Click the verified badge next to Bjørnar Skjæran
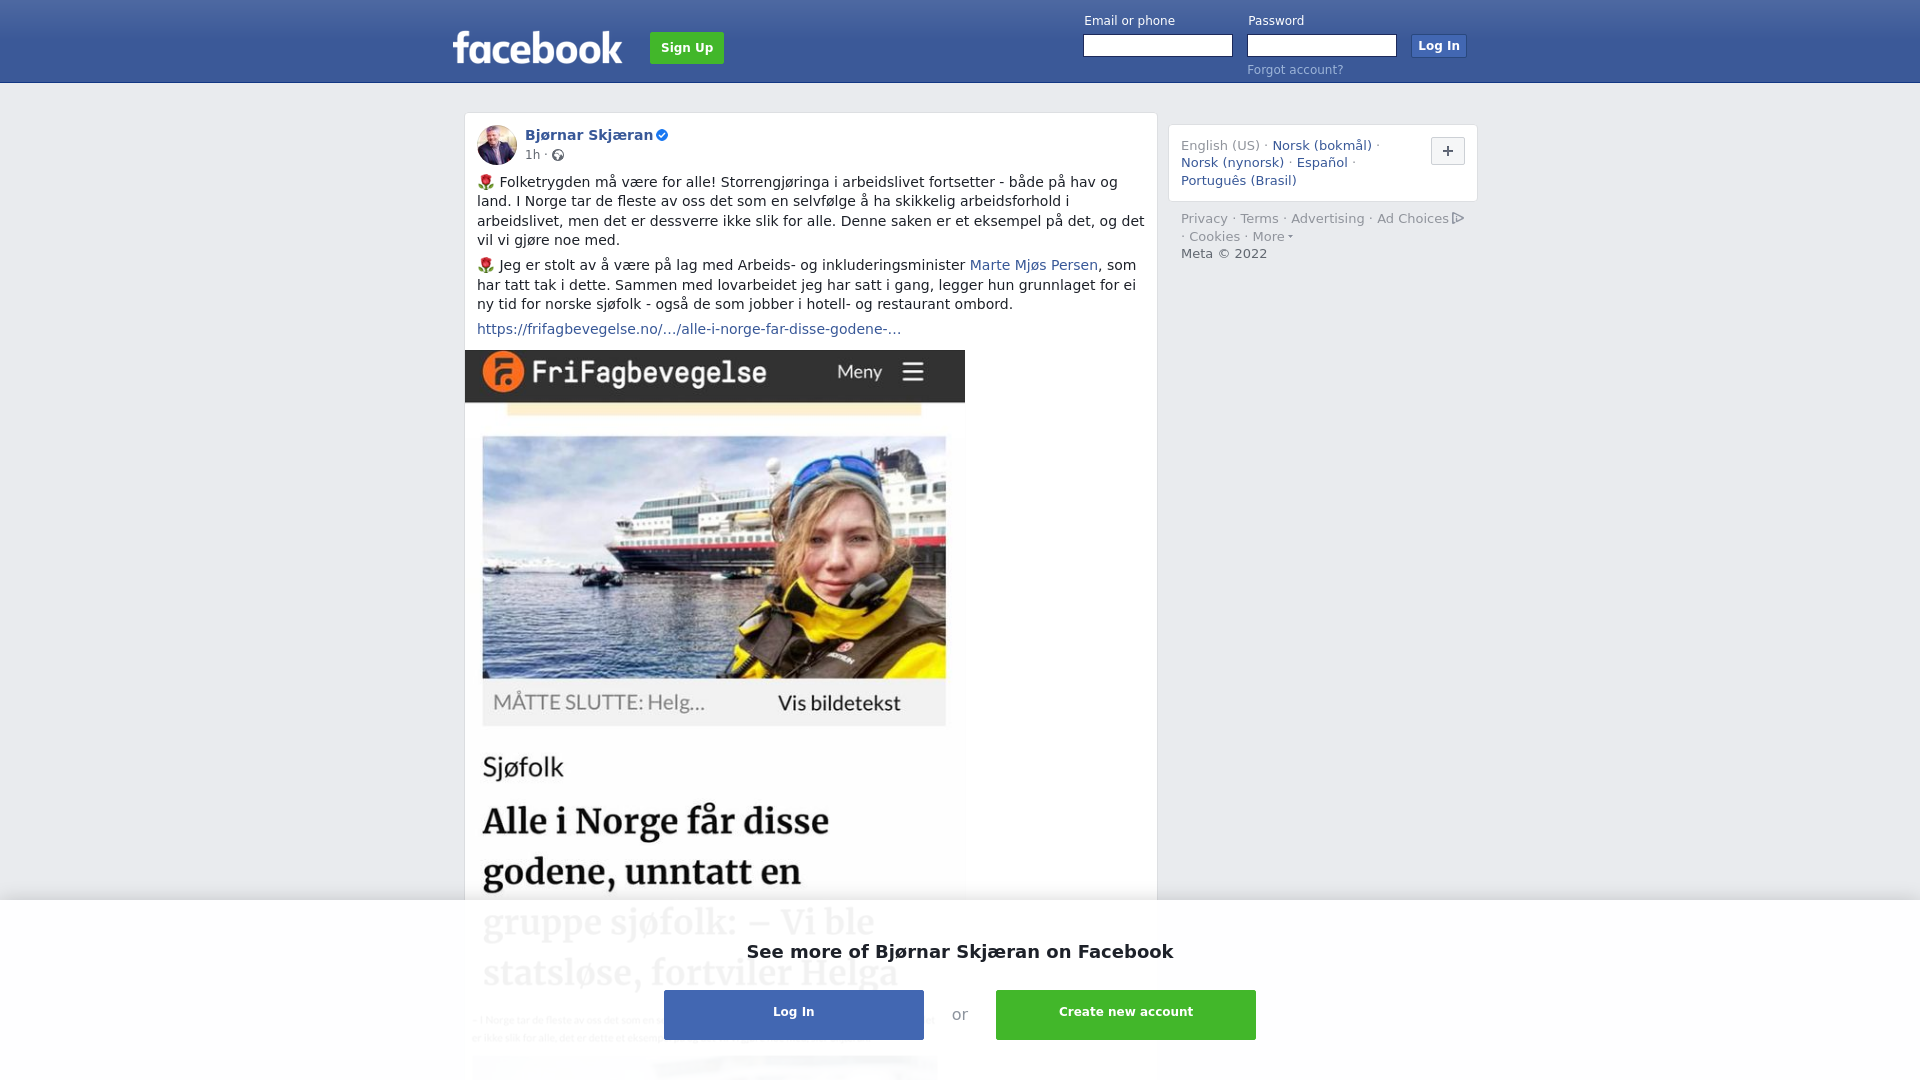The height and width of the screenshot is (1080, 1920). 662,135
